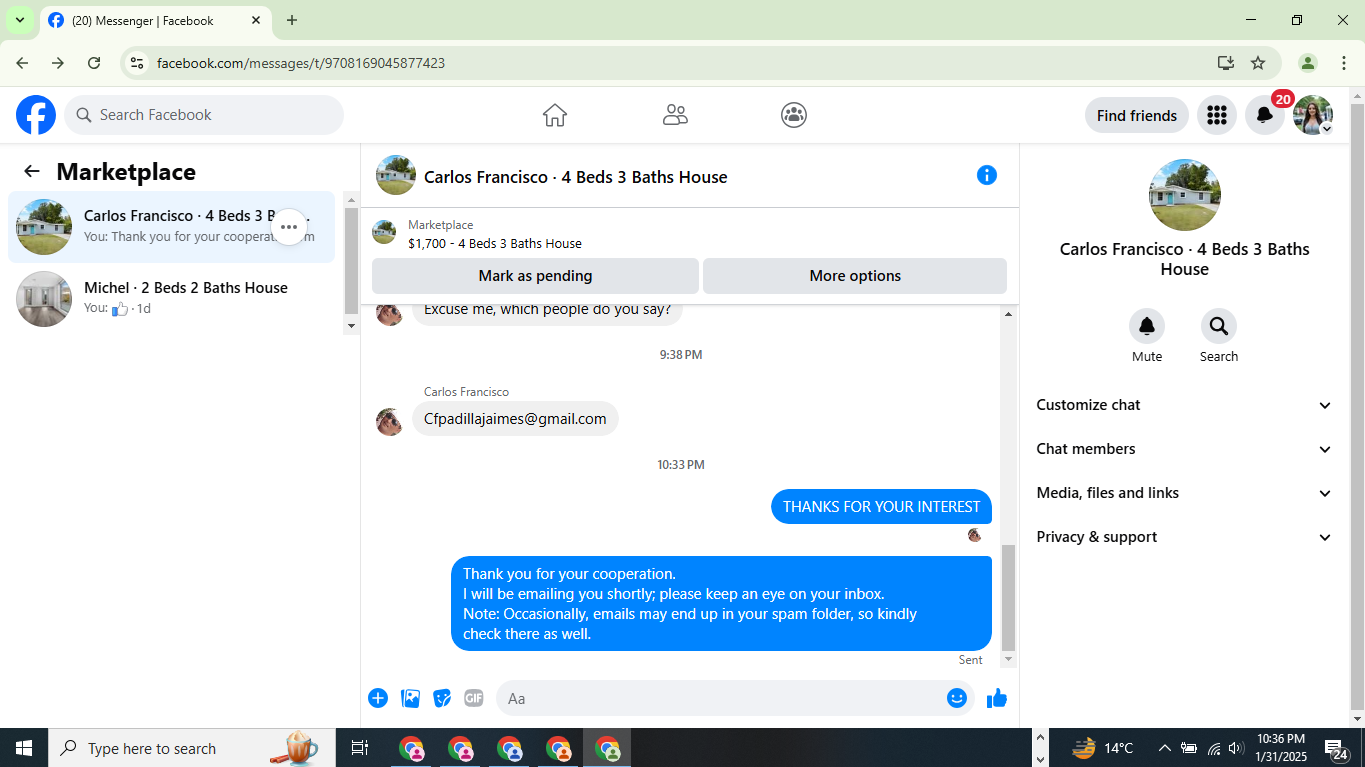Open notifications bell with 20 badge

coord(1265,115)
